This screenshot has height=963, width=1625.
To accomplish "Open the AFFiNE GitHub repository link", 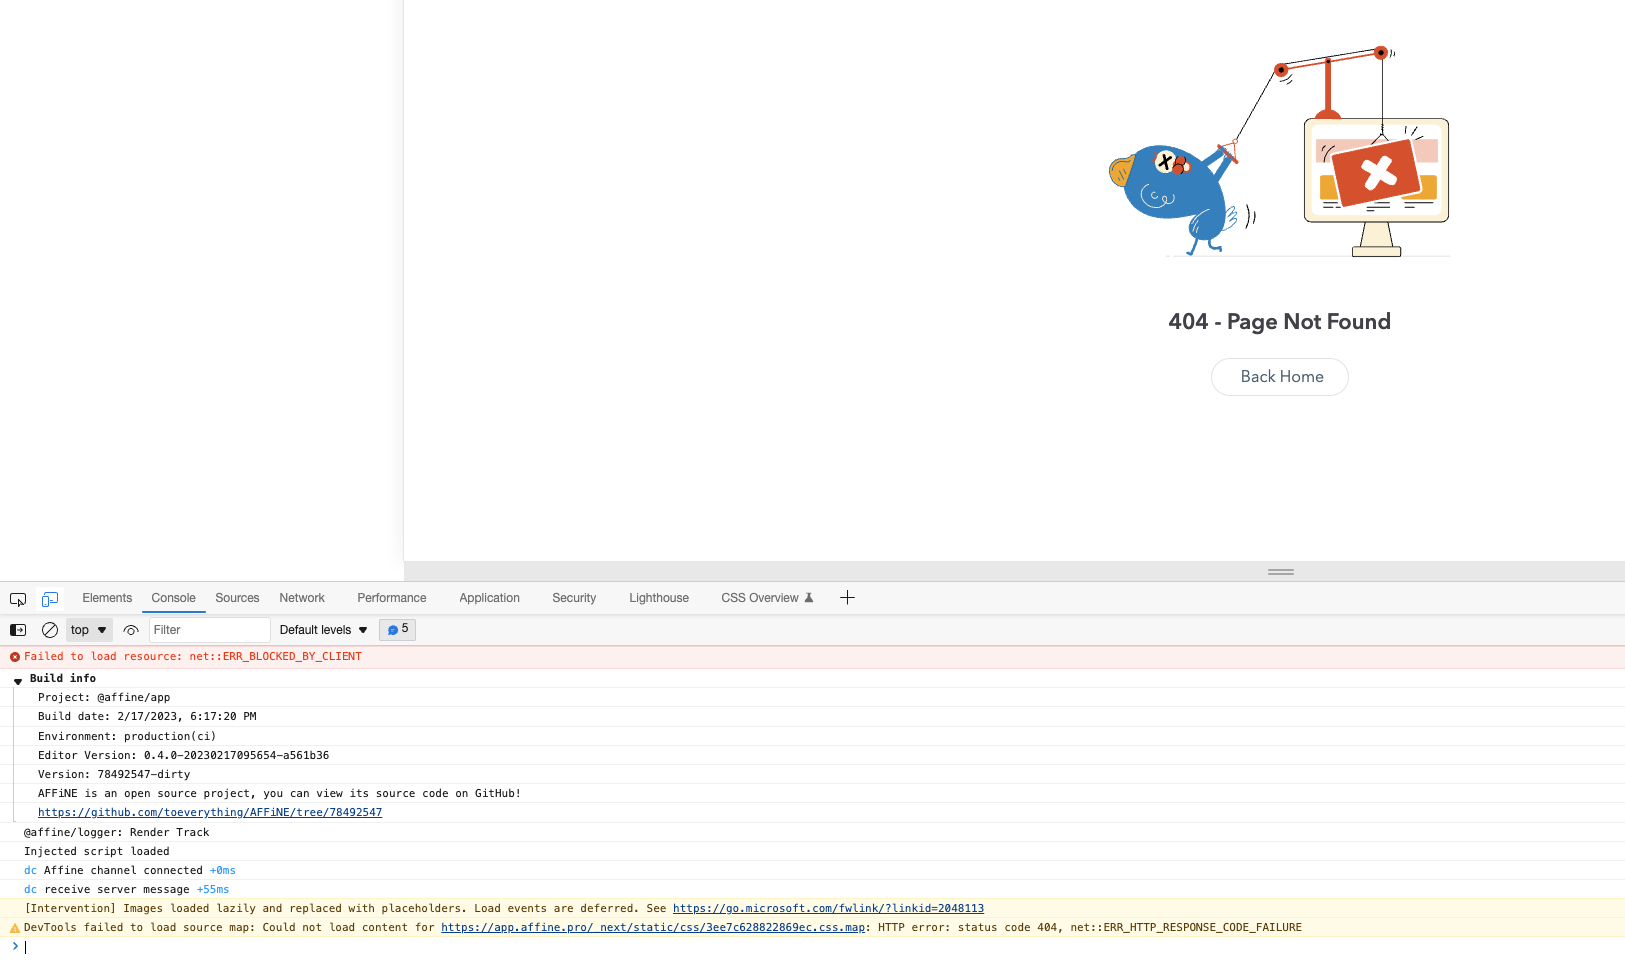I will coord(209,812).
